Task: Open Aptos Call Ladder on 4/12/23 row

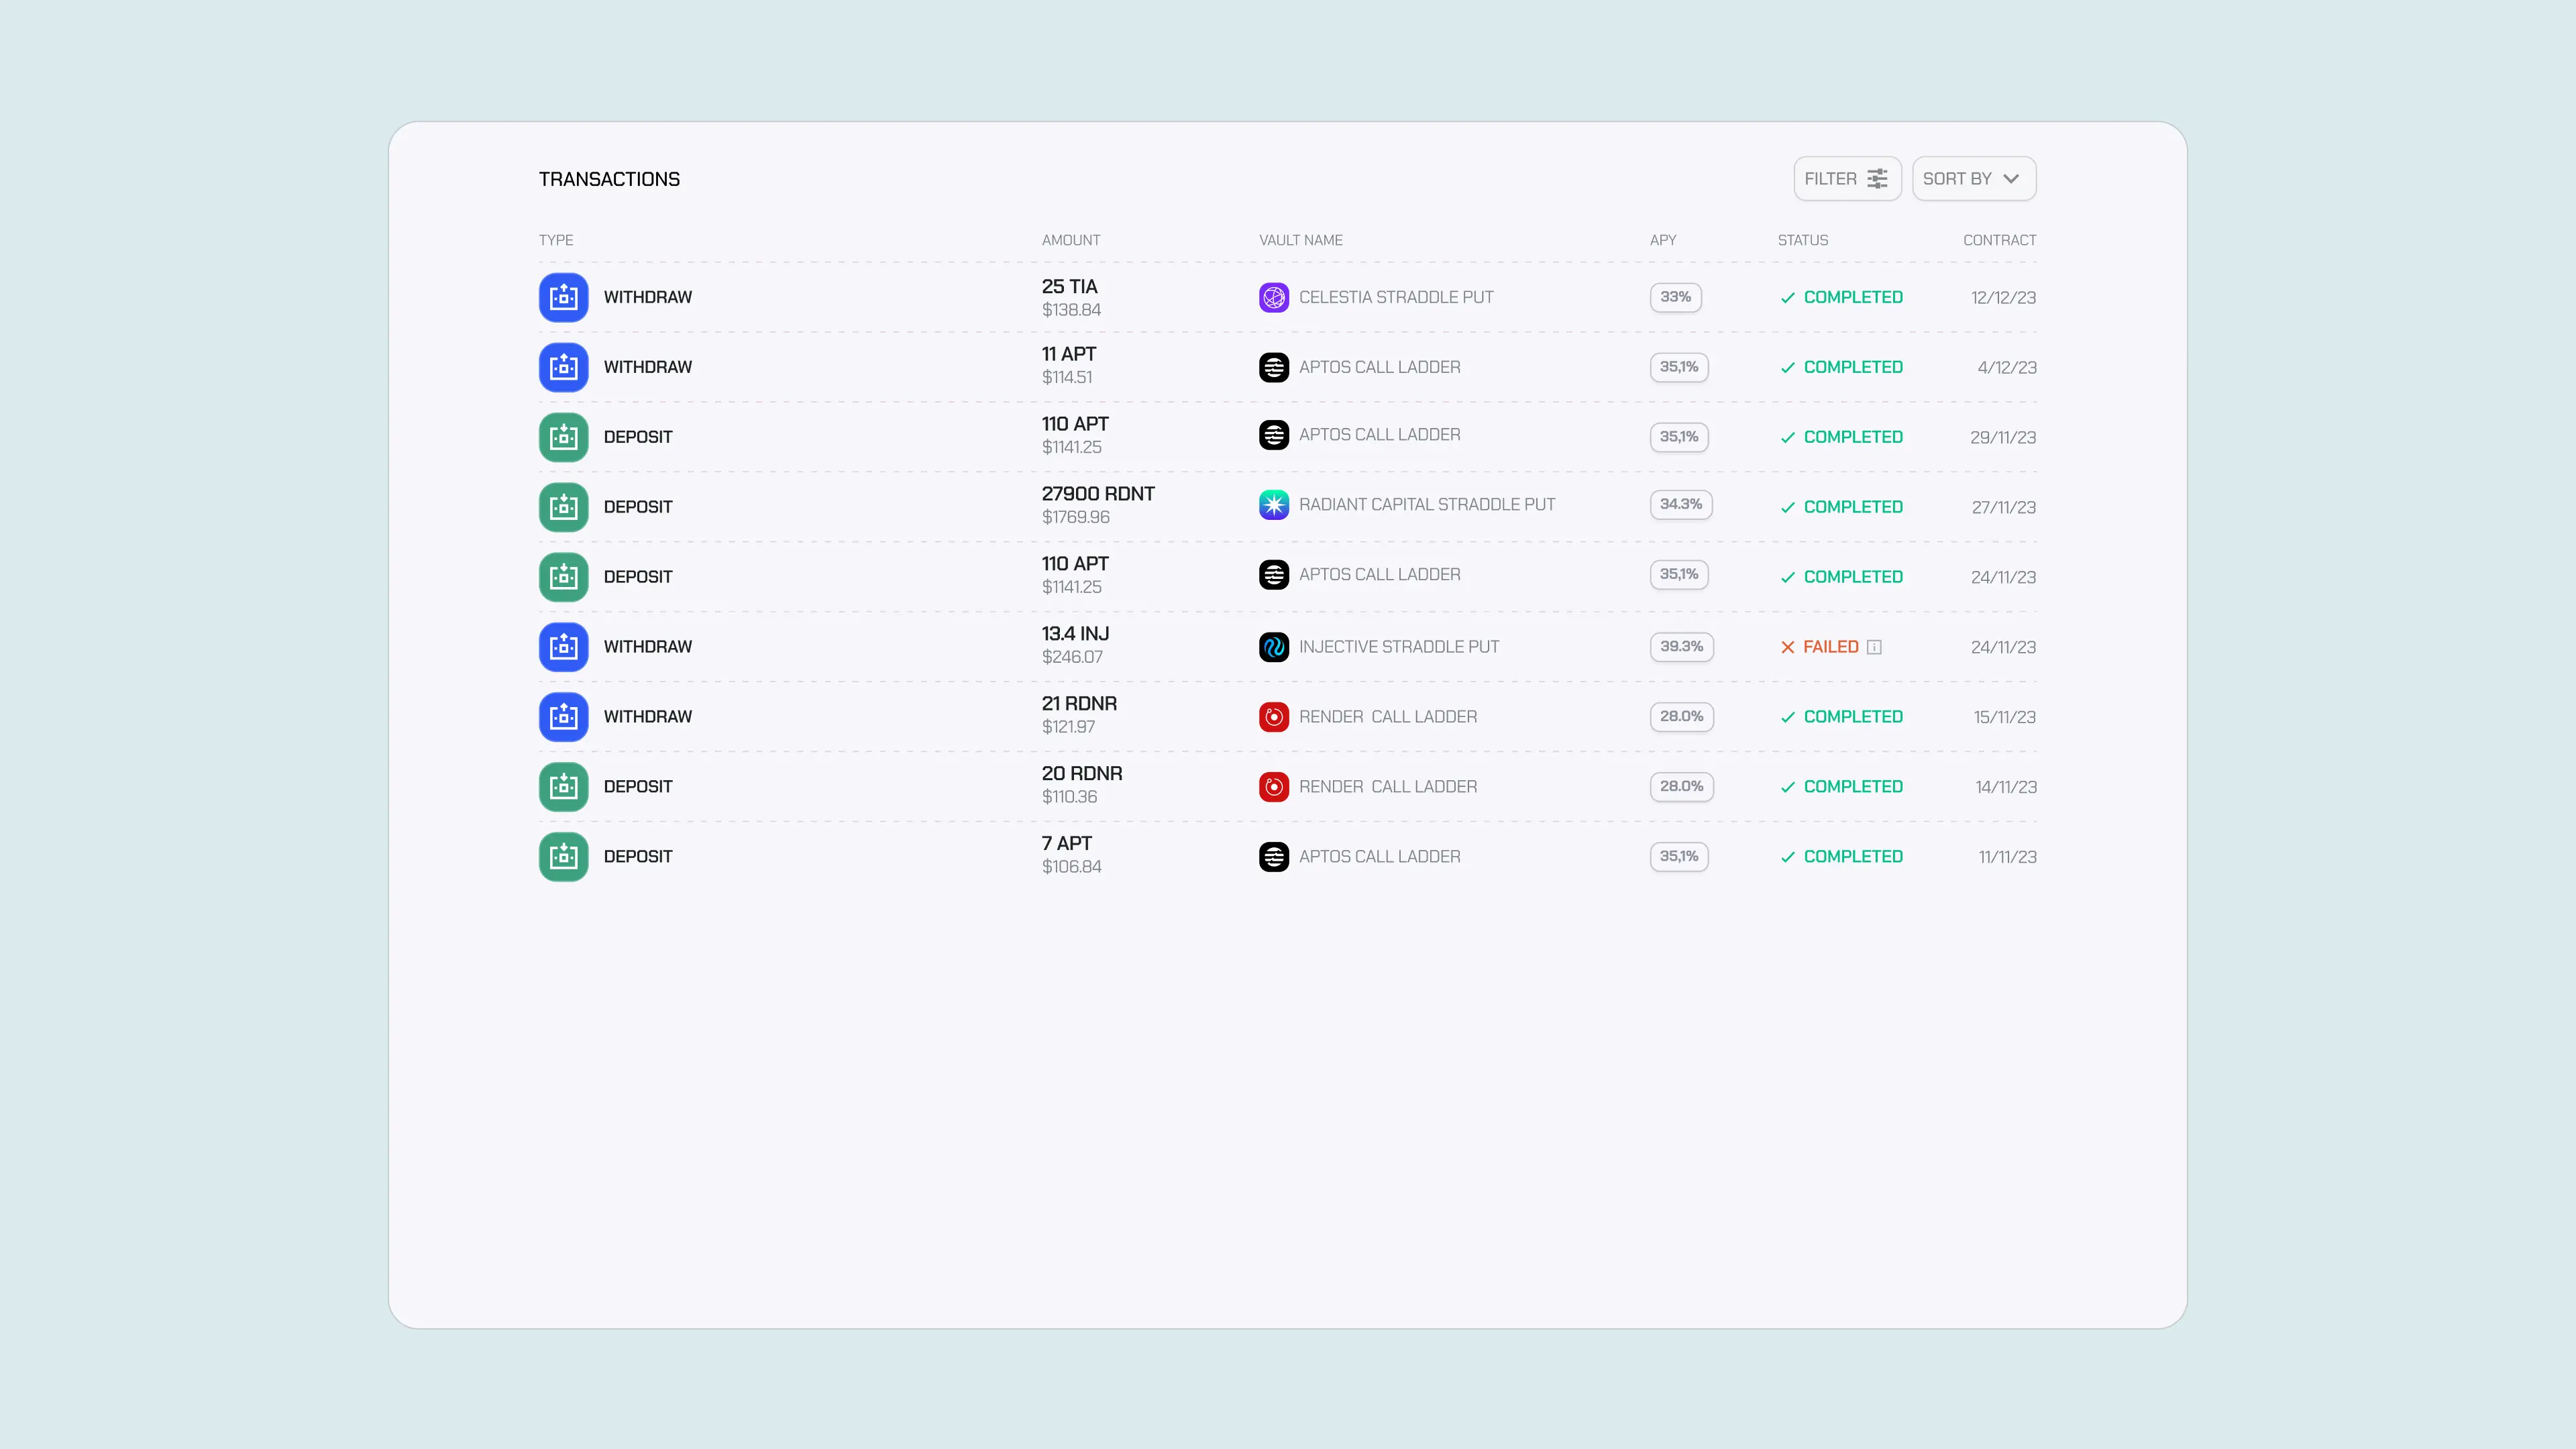Action: click(x=1380, y=367)
